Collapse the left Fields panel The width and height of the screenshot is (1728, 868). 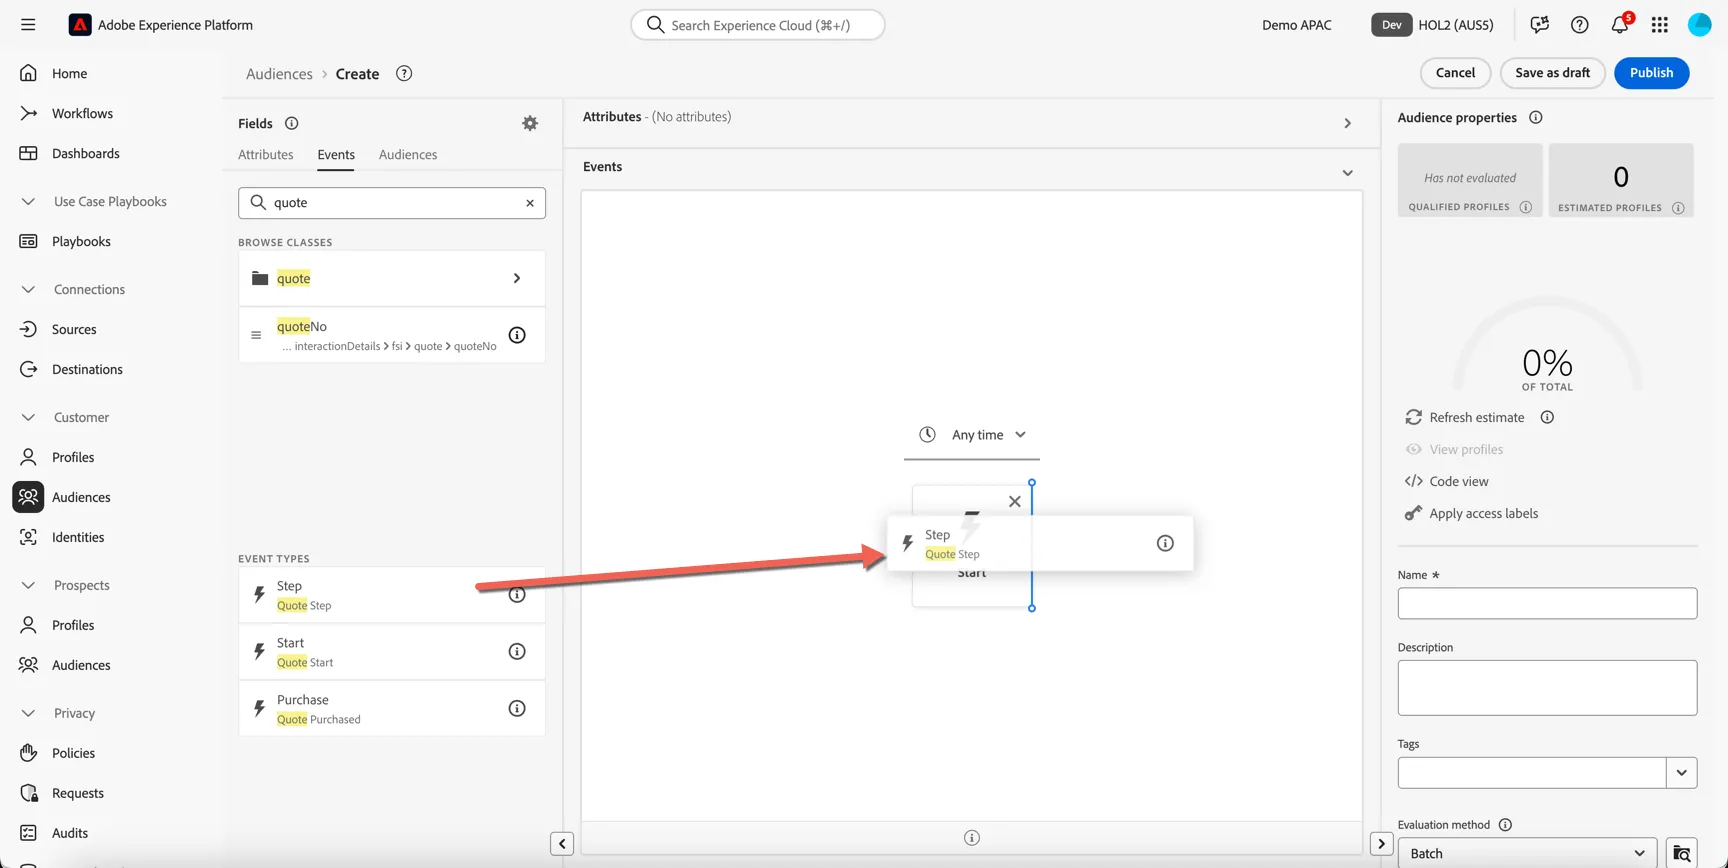[562, 844]
